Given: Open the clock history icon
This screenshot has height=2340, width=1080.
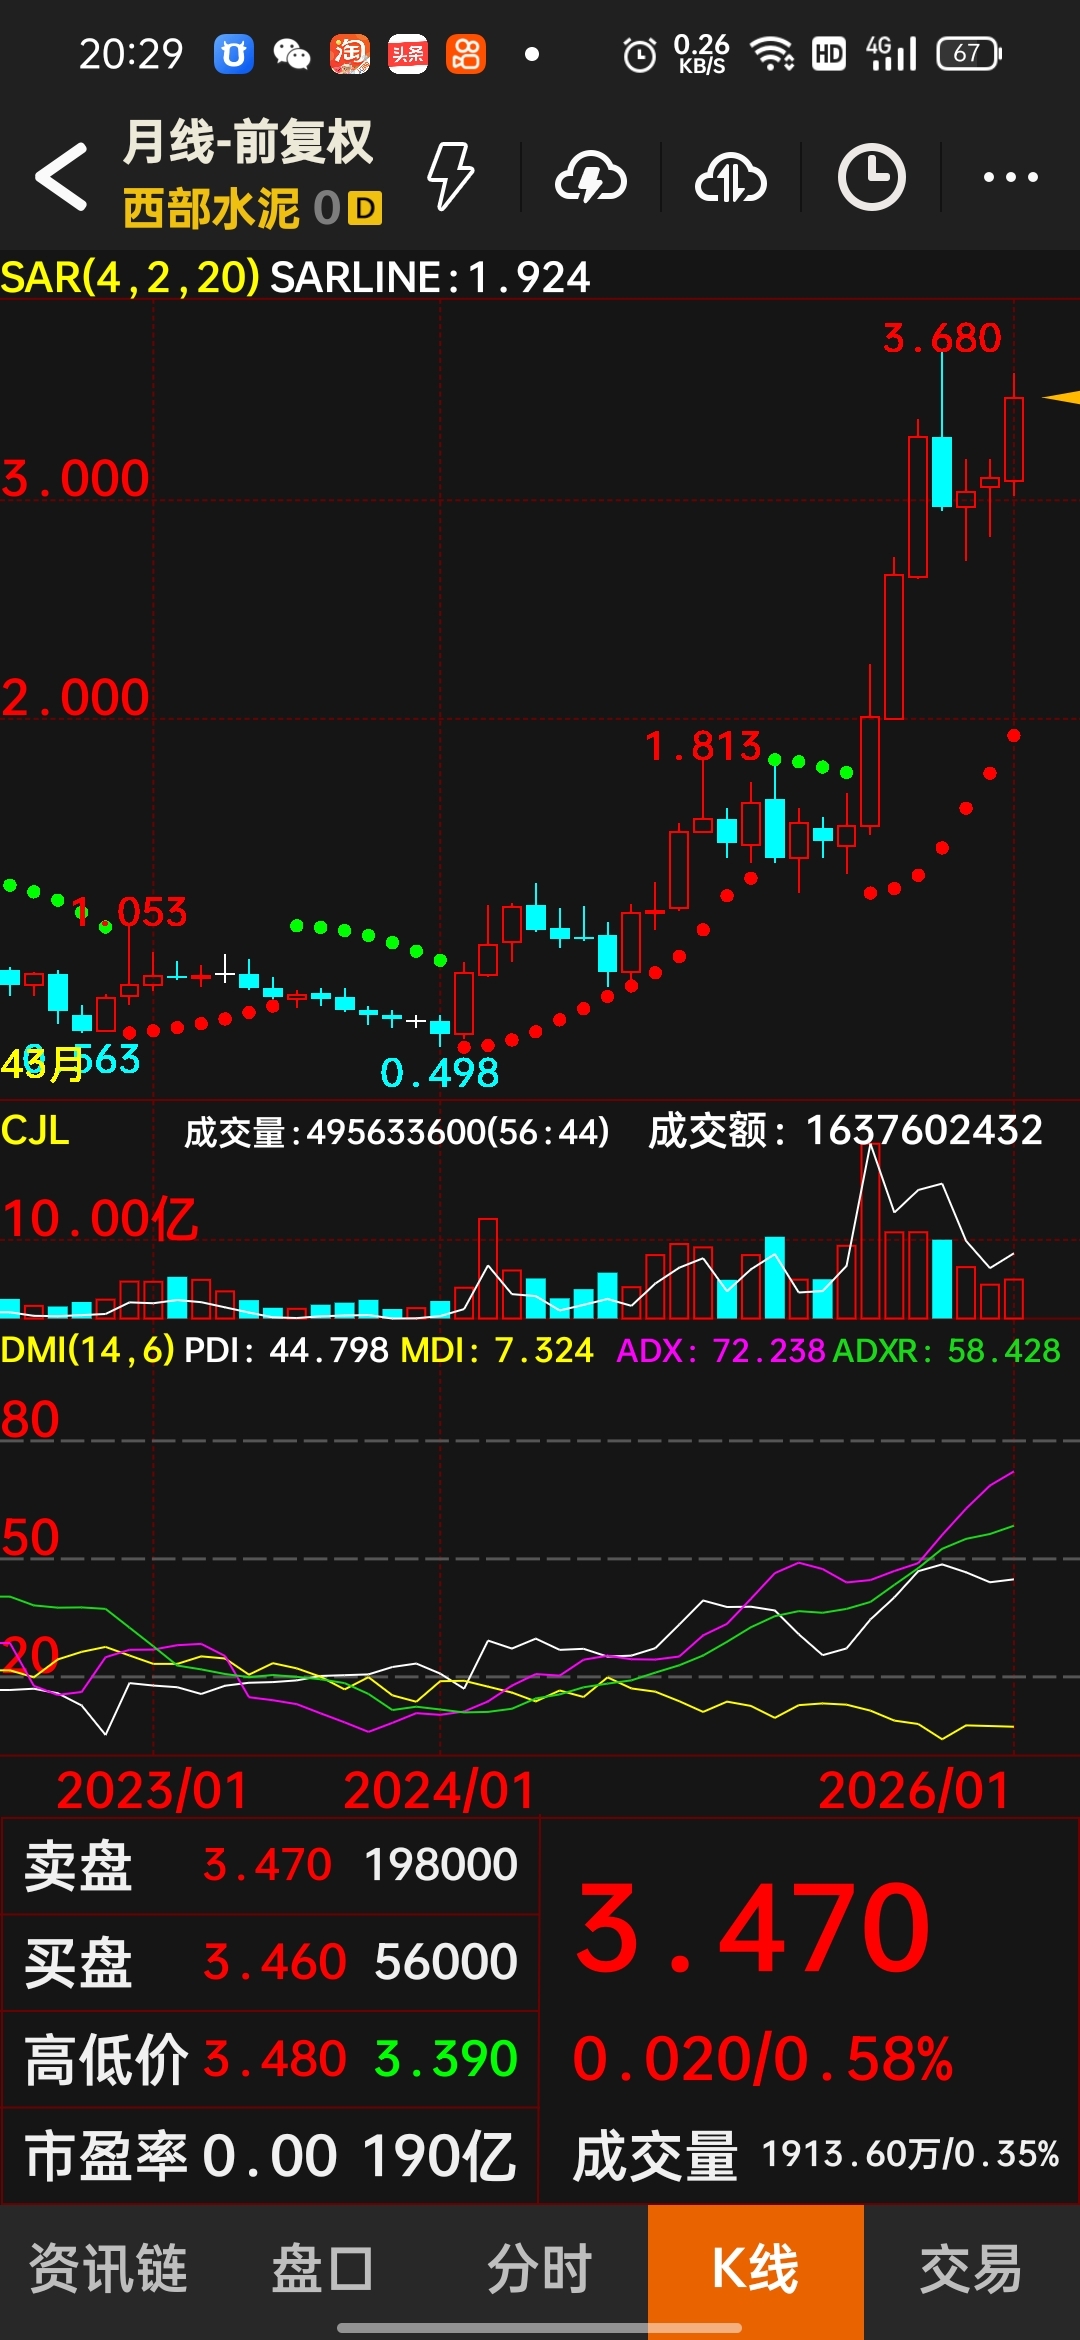Looking at the screenshot, I should (x=871, y=177).
